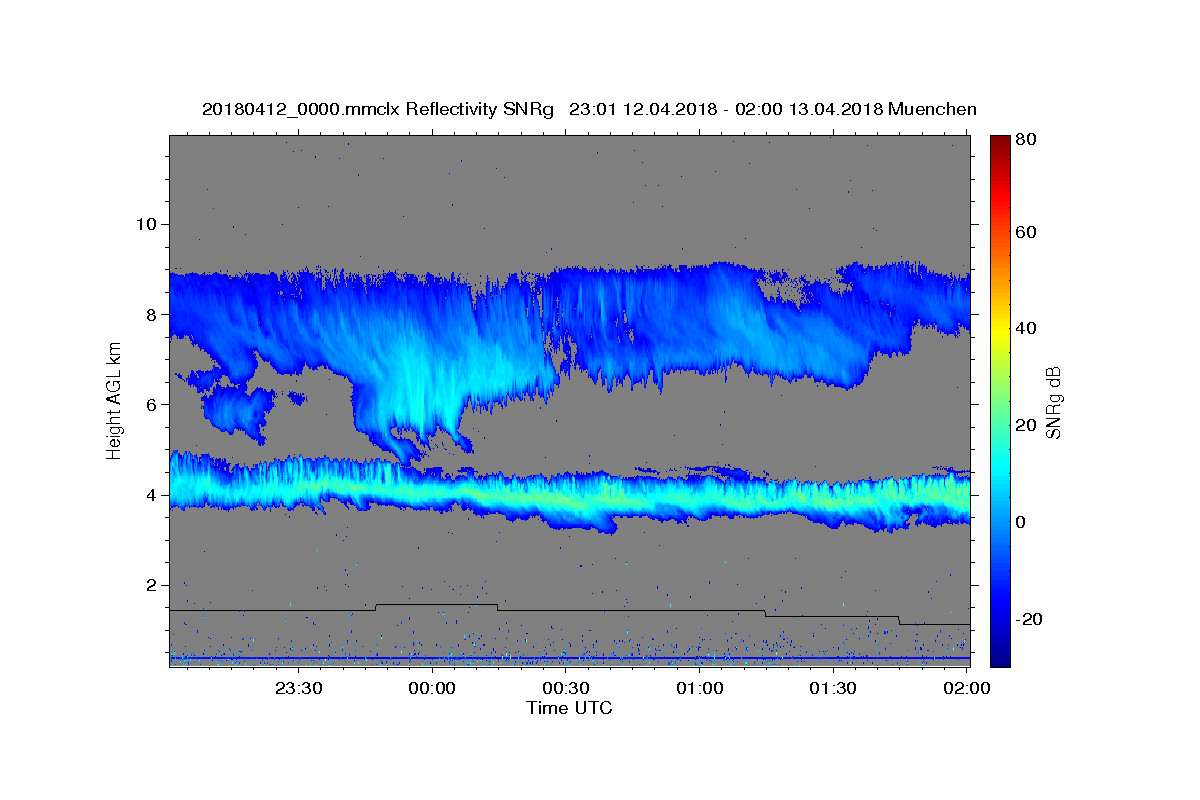Click the 00:30 time tick label
This screenshot has width=1200, height=800.
click(x=566, y=688)
